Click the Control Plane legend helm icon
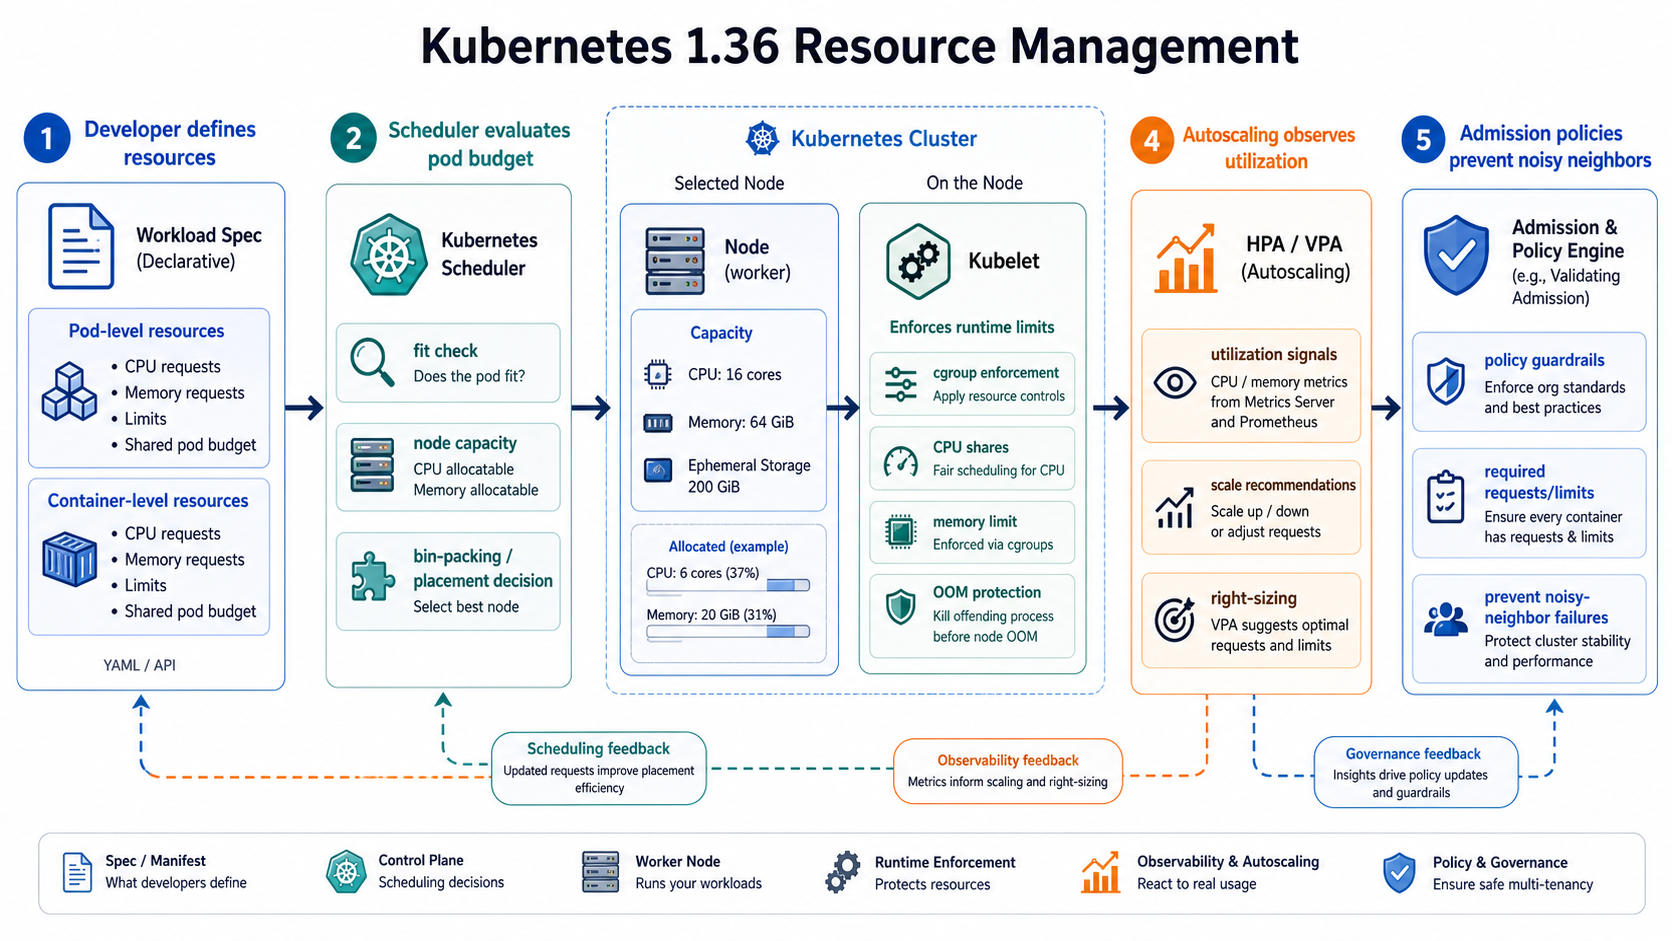 coord(346,872)
